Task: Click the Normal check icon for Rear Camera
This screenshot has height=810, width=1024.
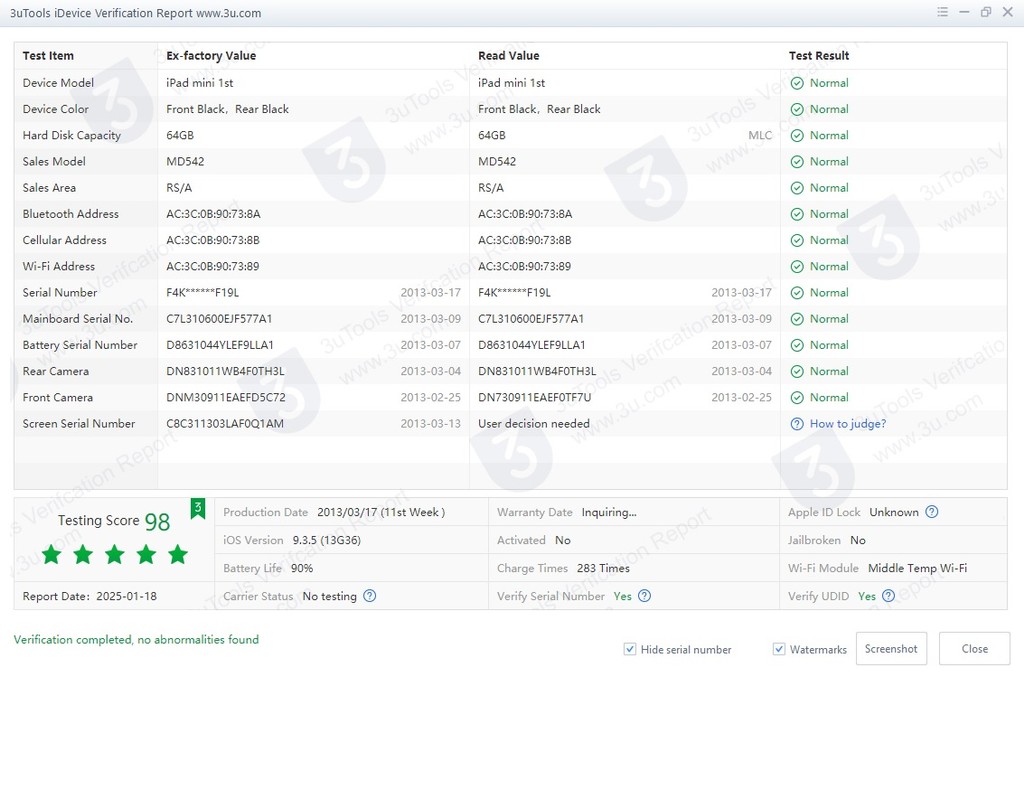Action: tap(797, 371)
